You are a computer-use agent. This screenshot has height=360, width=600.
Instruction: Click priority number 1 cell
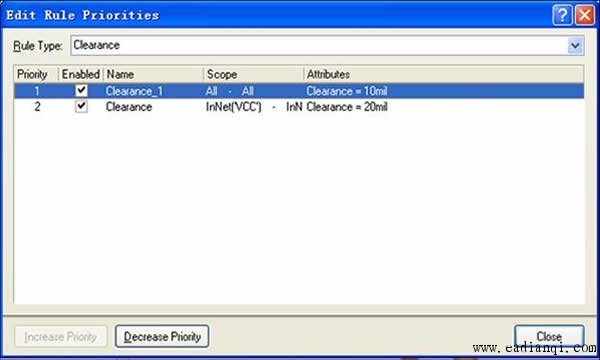click(37, 91)
